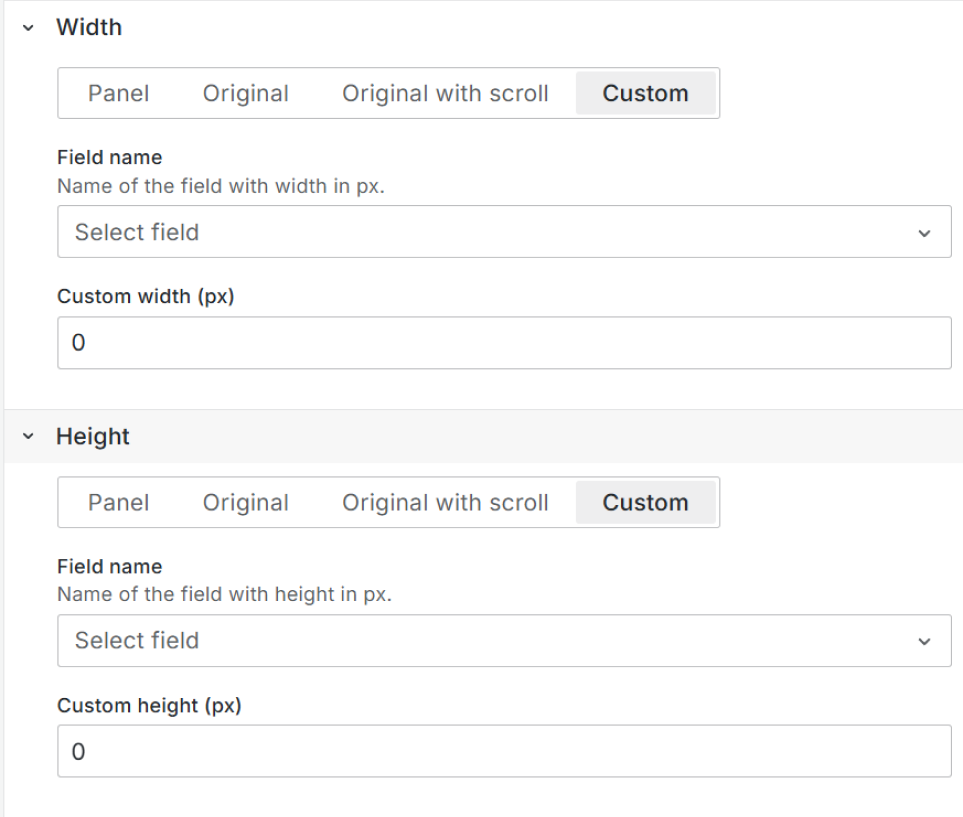Image resolution: width=963 pixels, height=817 pixels.
Task: Click the height field dropdown arrow icon
Action: [x=923, y=642]
